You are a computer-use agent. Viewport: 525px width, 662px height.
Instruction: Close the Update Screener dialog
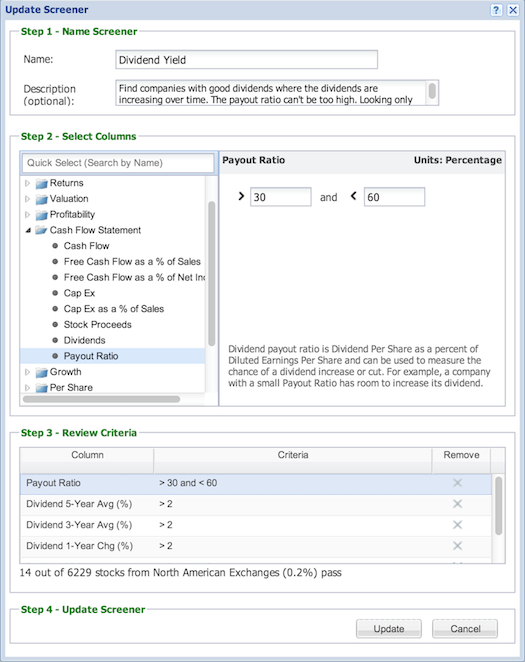pos(513,10)
